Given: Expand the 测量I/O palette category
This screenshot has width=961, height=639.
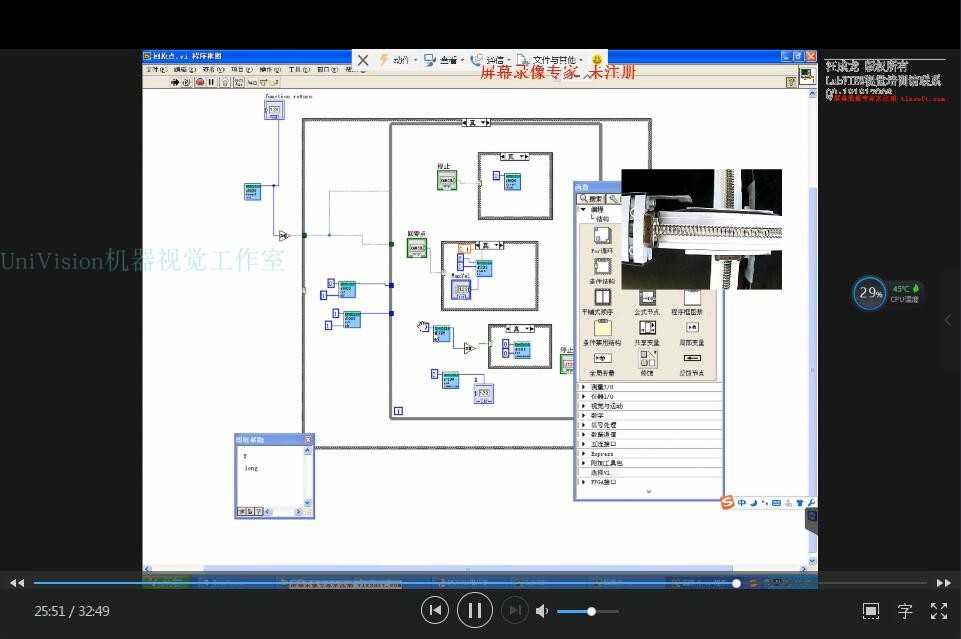Looking at the screenshot, I should (x=583, y=387).
